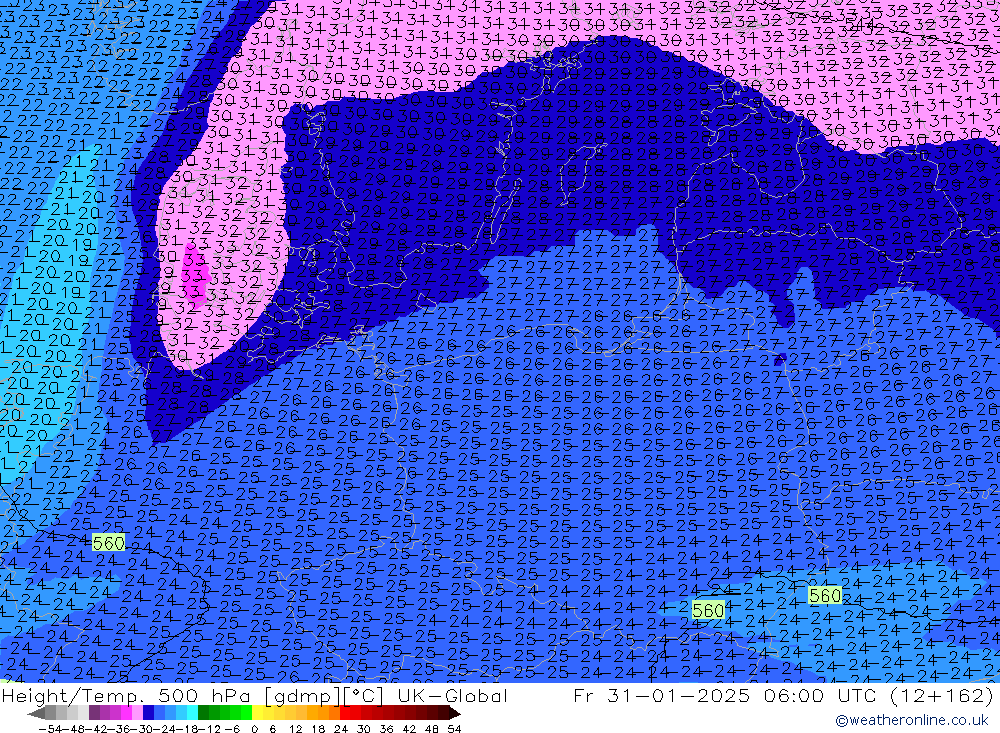The image size is (1000, 733).
Task: Click the cyan swatch in the color scale
Action: [192, 713]
